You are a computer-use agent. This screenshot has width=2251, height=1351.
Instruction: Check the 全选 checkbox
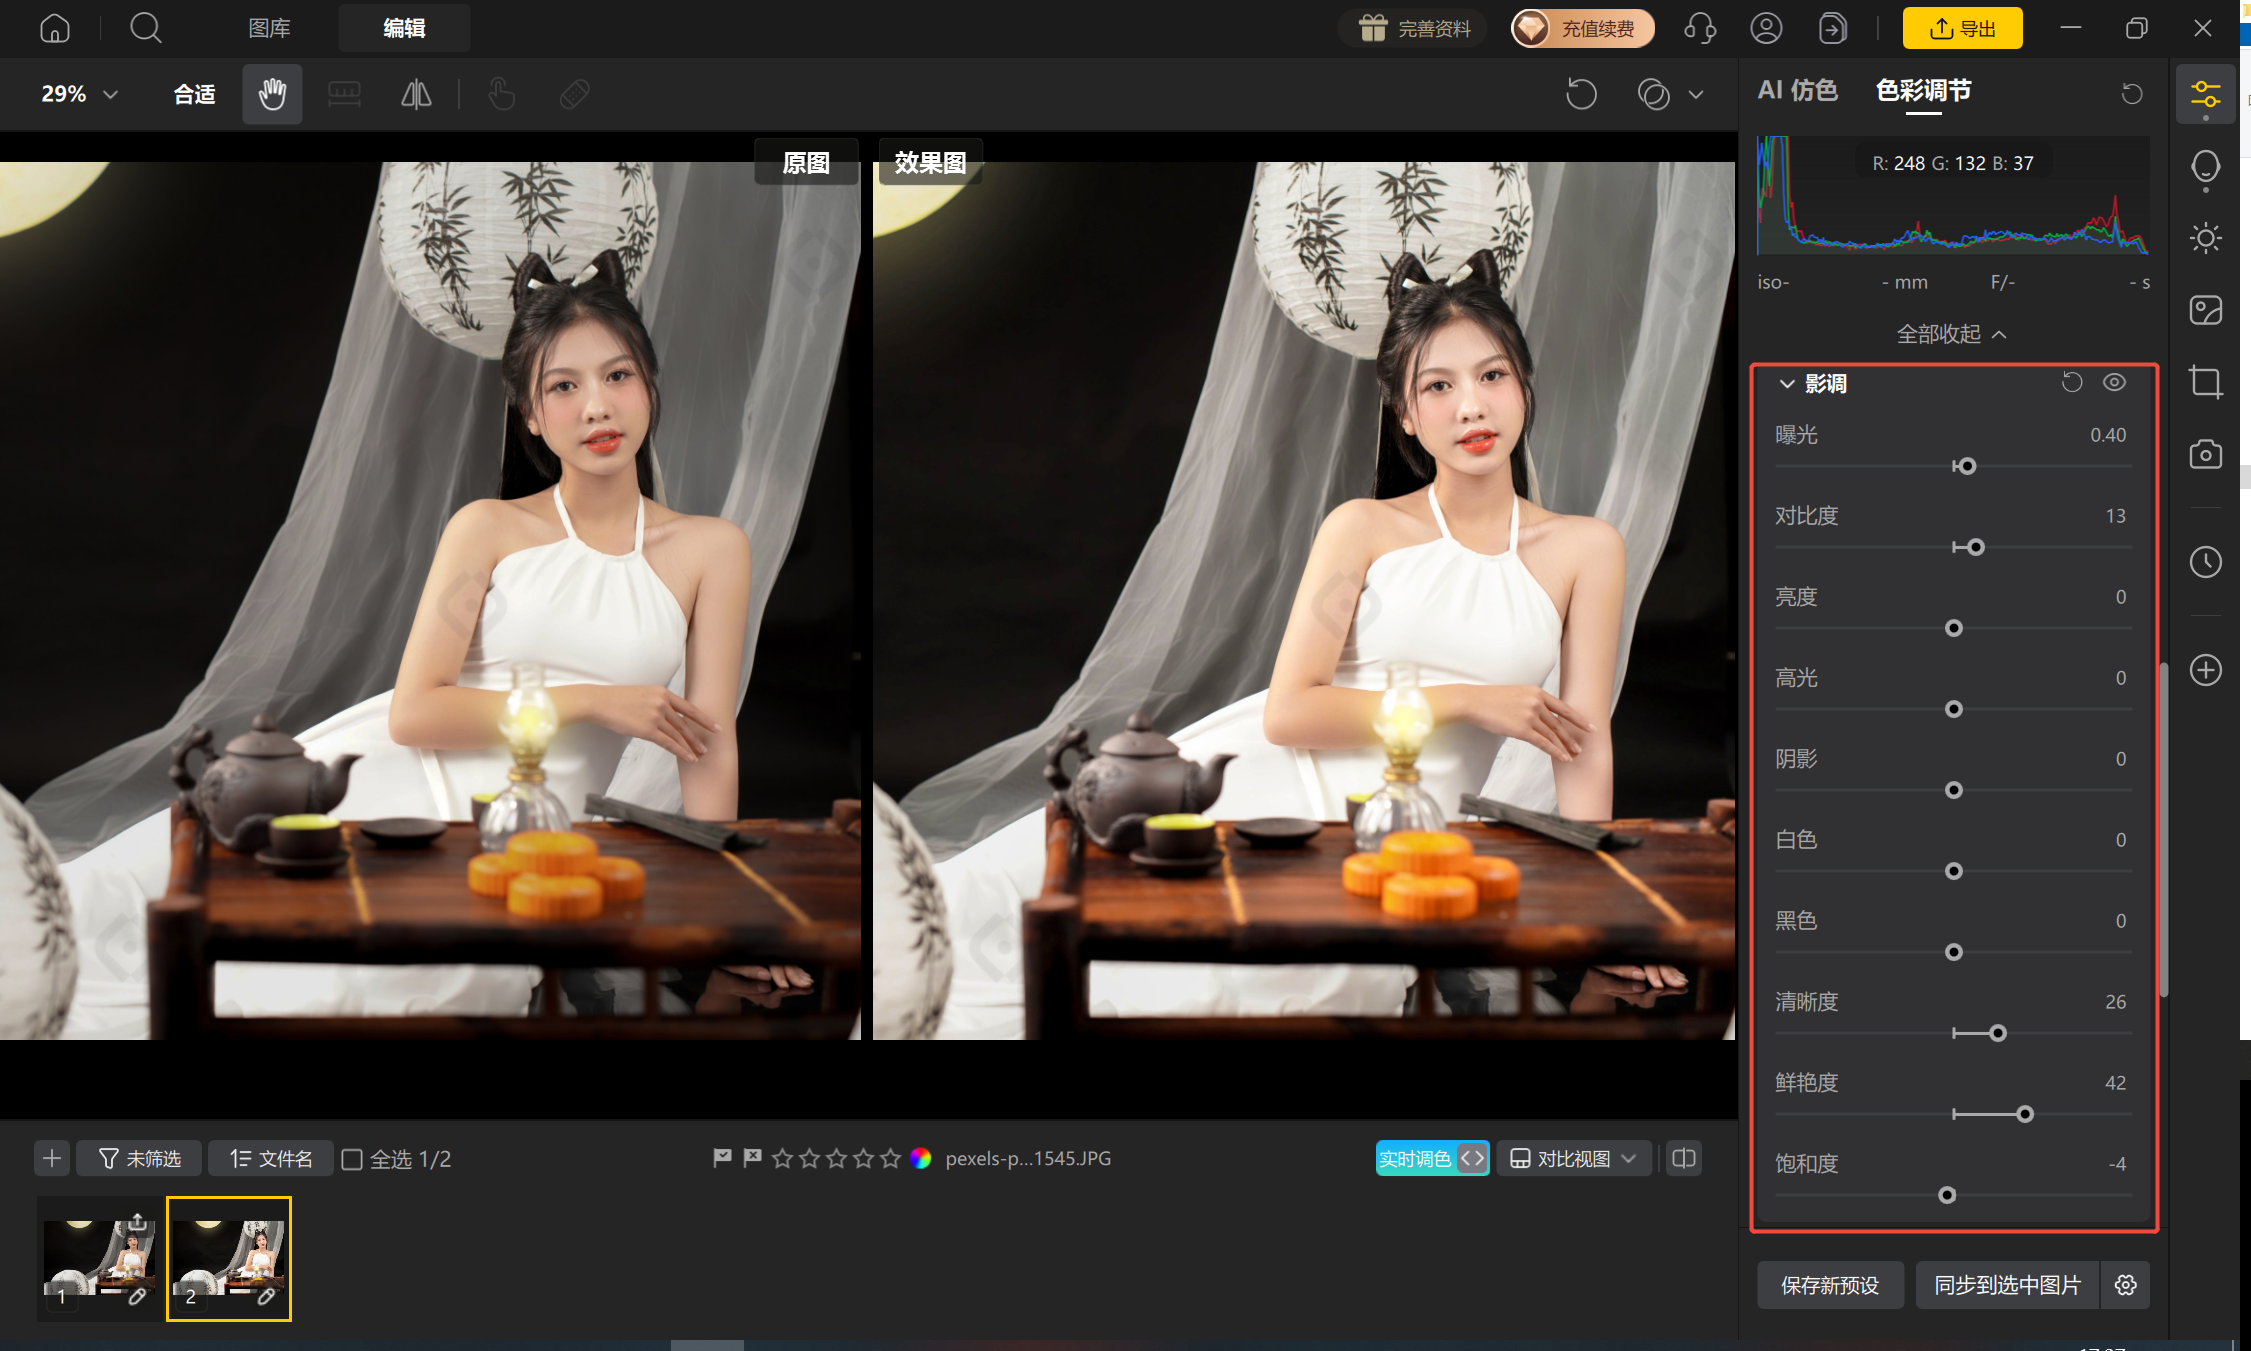[352, 1159]
